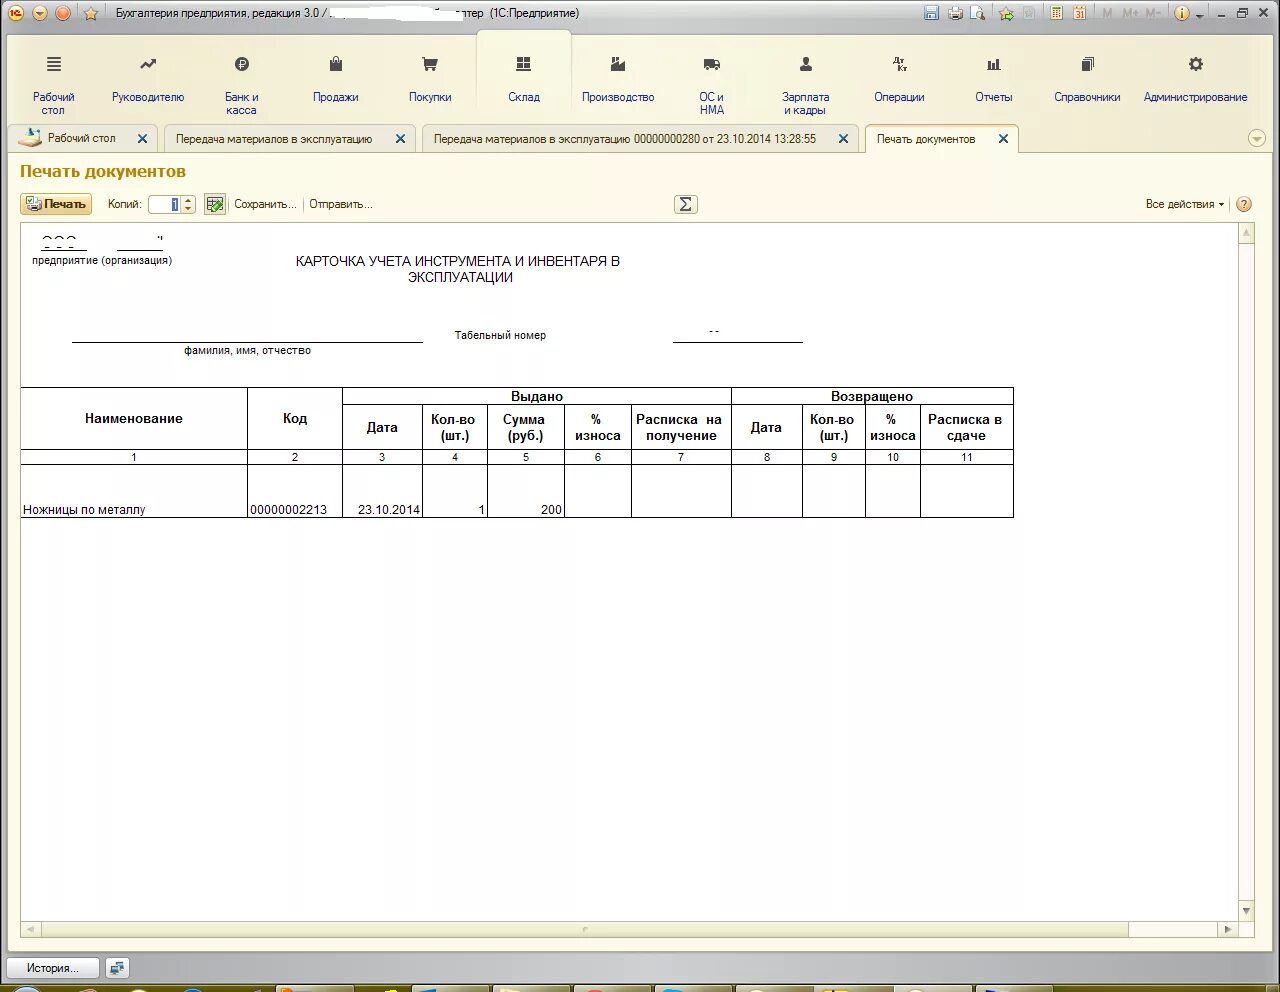Open the main menu round dropdown button
The height and width of the screenshot is (992, 1280).
(x=40, y=13)
